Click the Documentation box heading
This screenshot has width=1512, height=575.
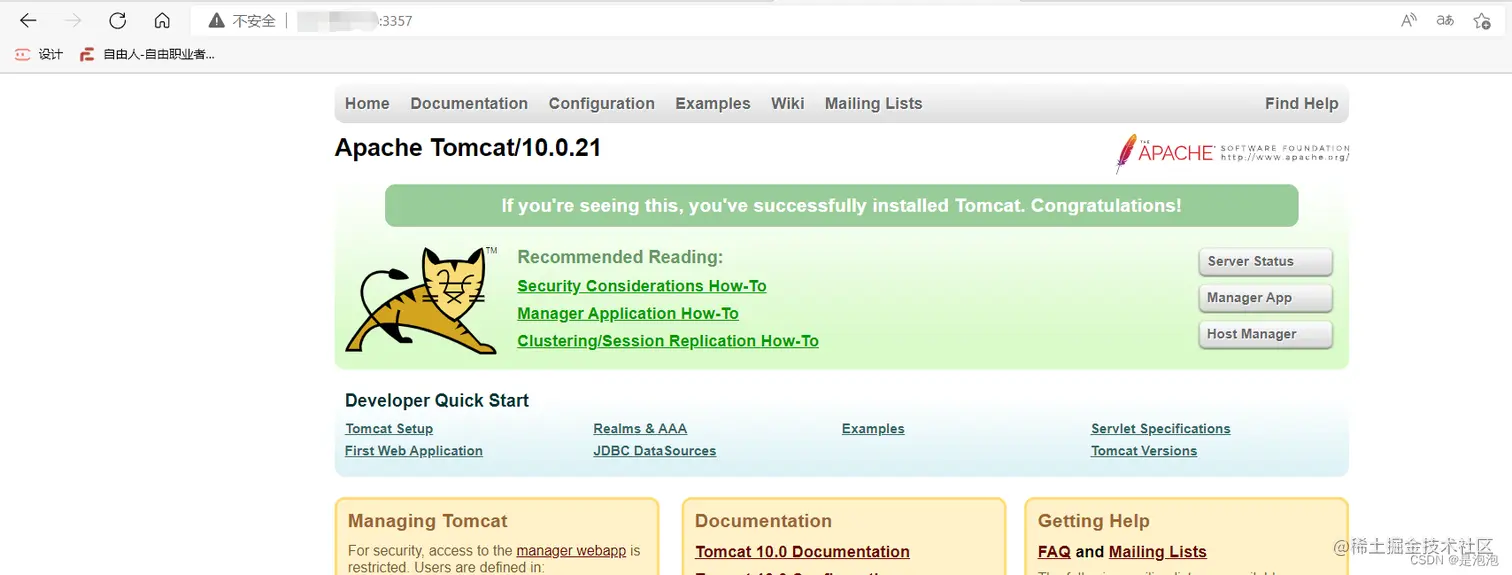click(x=763, y=521)
